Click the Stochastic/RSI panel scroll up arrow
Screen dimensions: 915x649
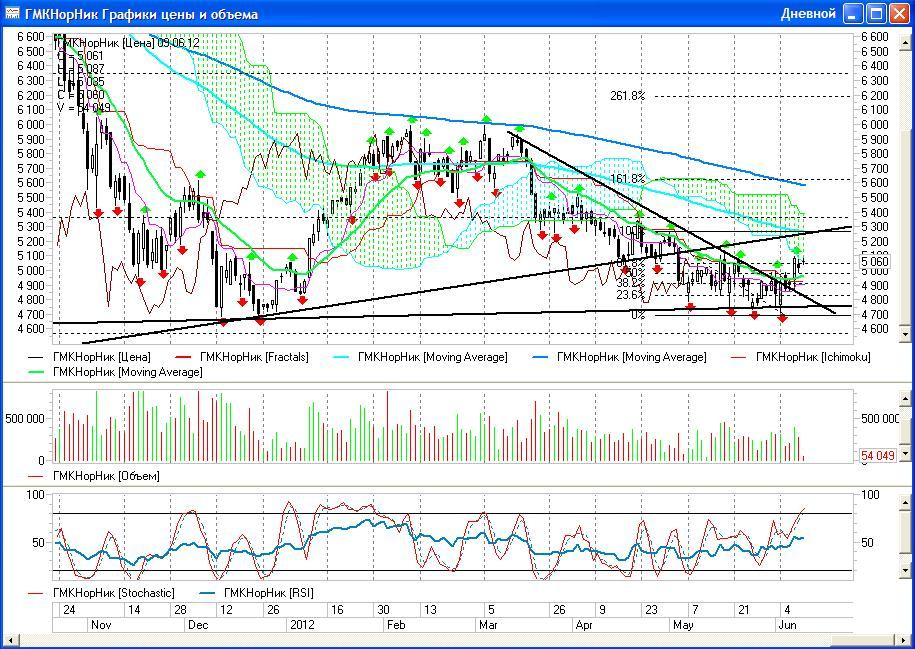906,501
